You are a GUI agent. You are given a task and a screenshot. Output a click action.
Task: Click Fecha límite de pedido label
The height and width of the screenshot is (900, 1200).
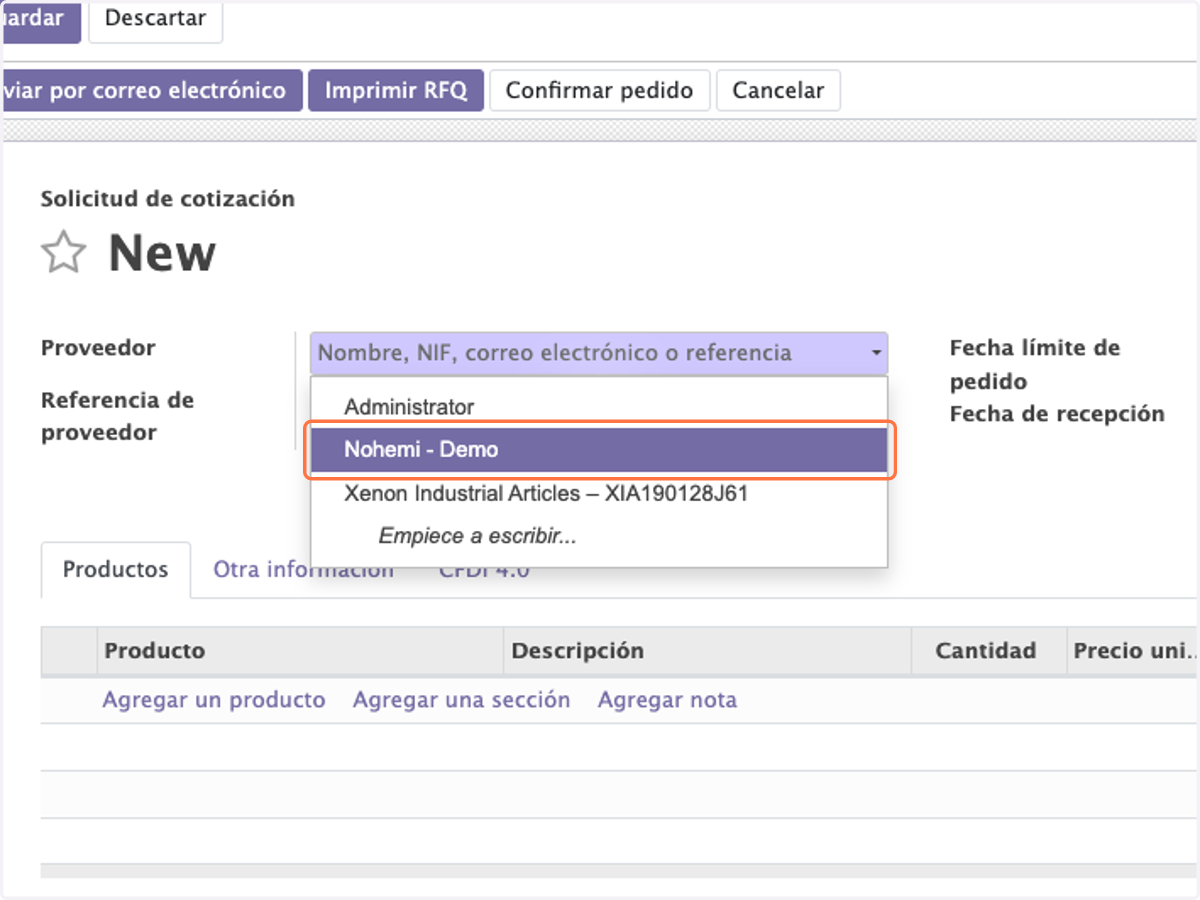[1035, 365]
